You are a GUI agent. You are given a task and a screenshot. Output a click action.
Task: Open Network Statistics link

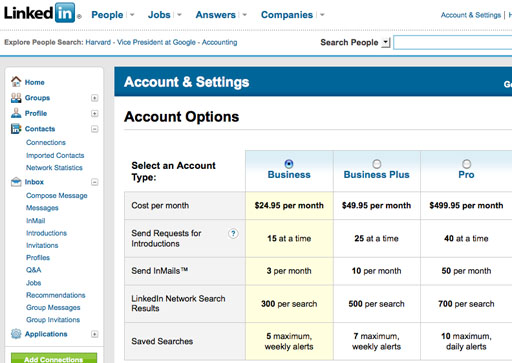[54, 167]
